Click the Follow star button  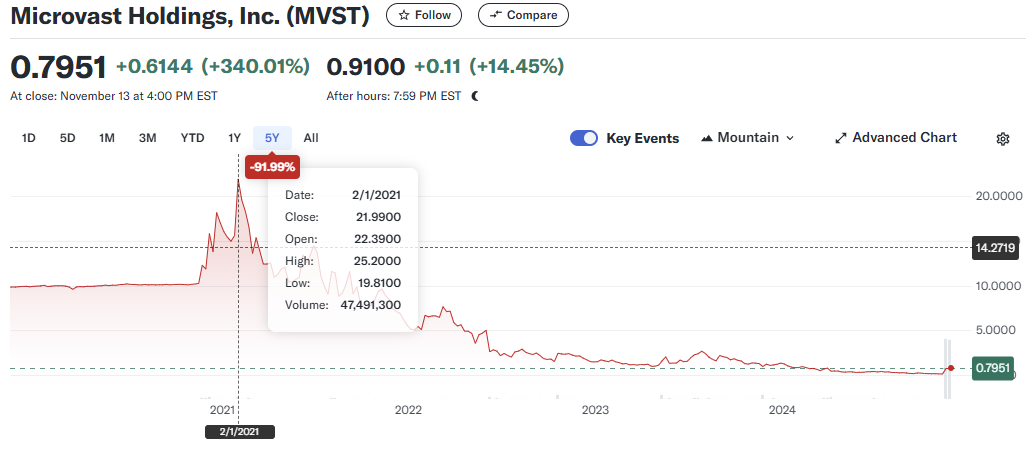coord(424,15)
